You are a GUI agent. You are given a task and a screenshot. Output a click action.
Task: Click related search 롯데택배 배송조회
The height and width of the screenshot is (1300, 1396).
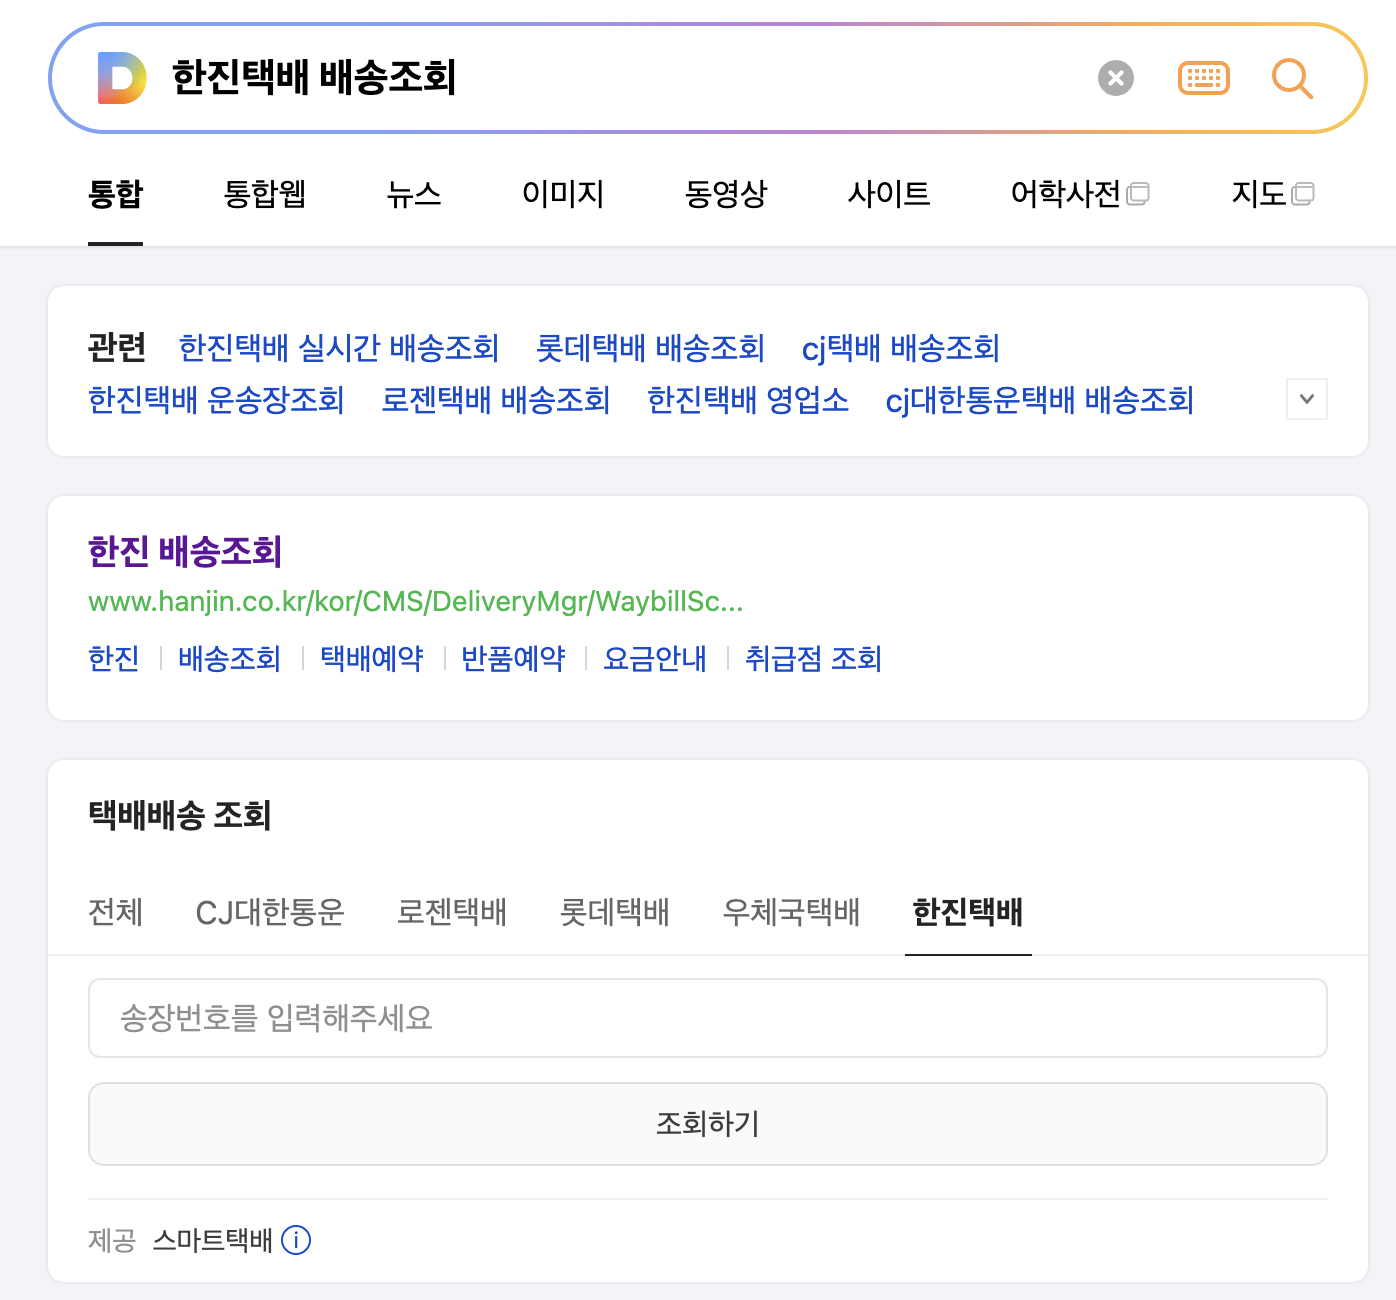coord(651,348)
